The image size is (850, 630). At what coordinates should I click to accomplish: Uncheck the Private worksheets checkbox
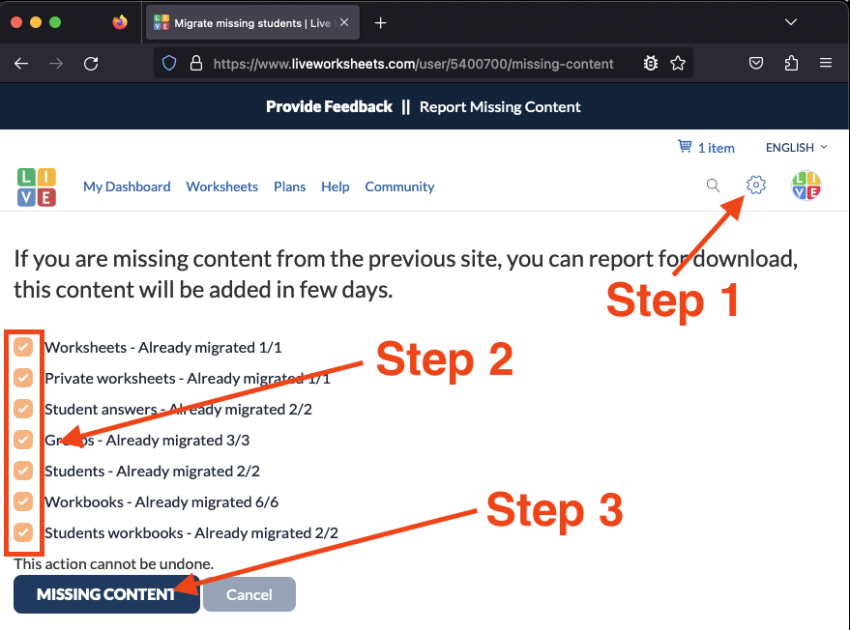click(23, 378)
